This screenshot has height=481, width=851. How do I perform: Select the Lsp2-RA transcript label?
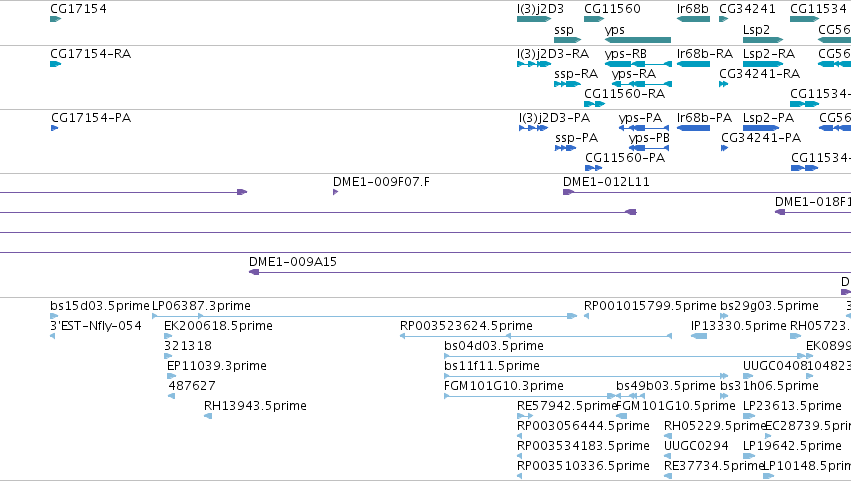point(769,54)
